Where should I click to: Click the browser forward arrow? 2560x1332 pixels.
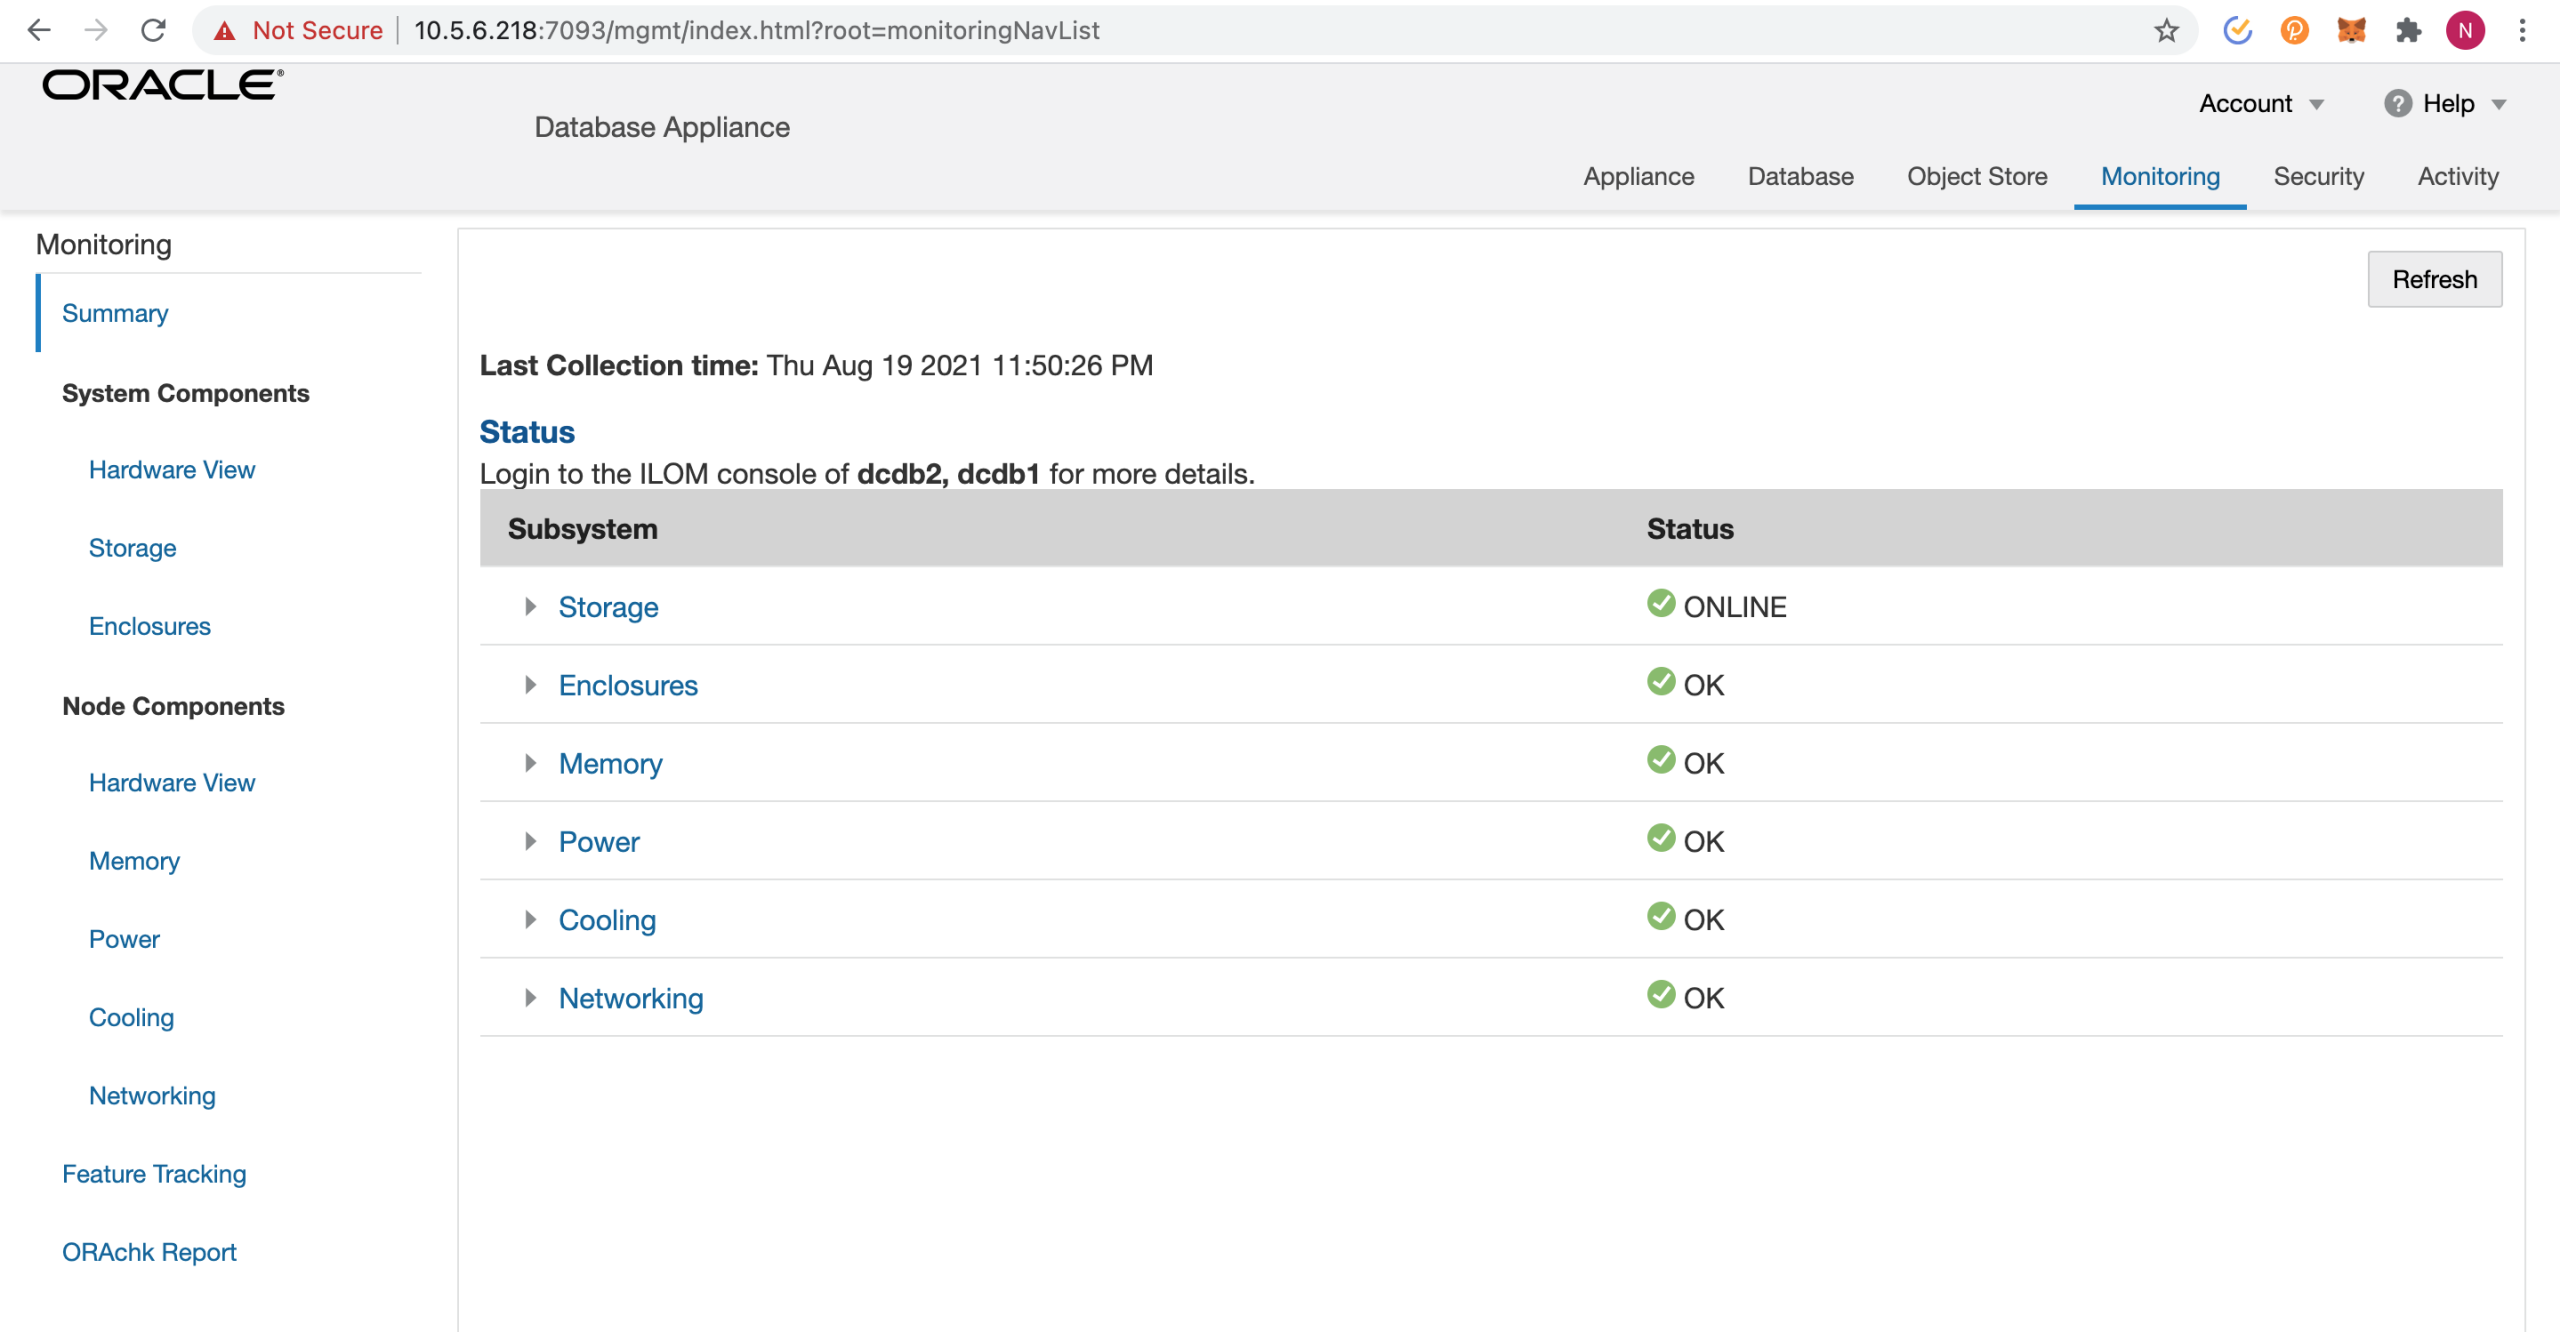tap(96, 30)
